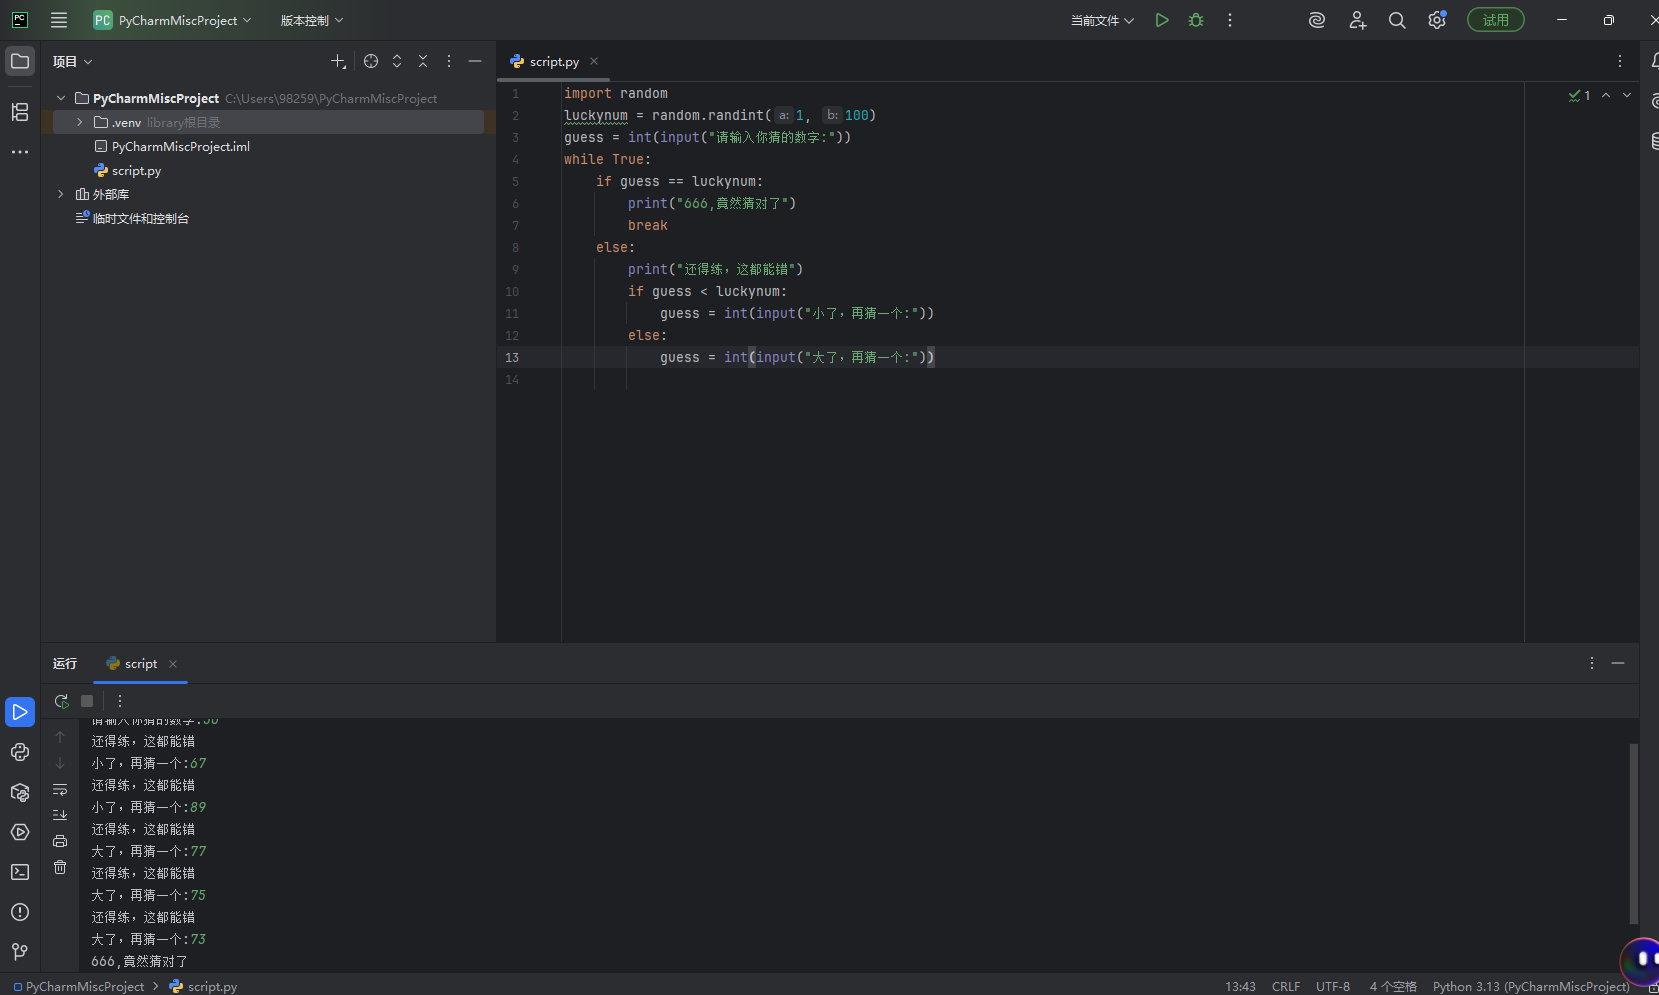
Task: Click the Python 3.13 interpreter in status bar
Action: point(1530,986)
